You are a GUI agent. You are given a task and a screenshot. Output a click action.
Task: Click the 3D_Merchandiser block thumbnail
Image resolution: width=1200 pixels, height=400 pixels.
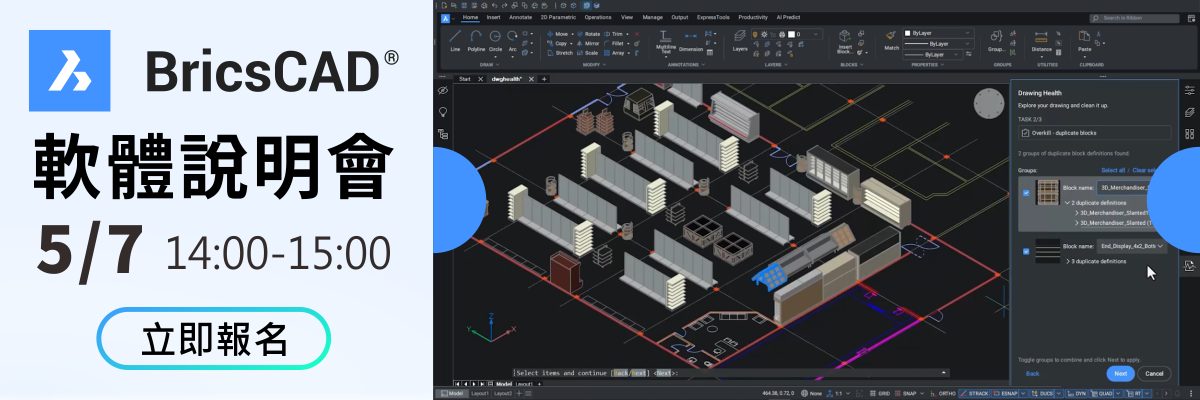pos(1047,193)
